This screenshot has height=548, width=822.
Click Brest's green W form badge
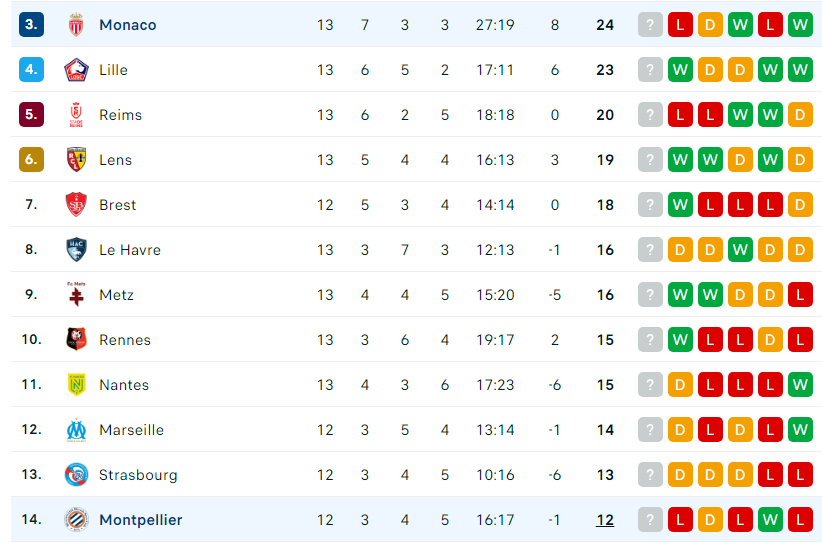click(x=680, y=205)
